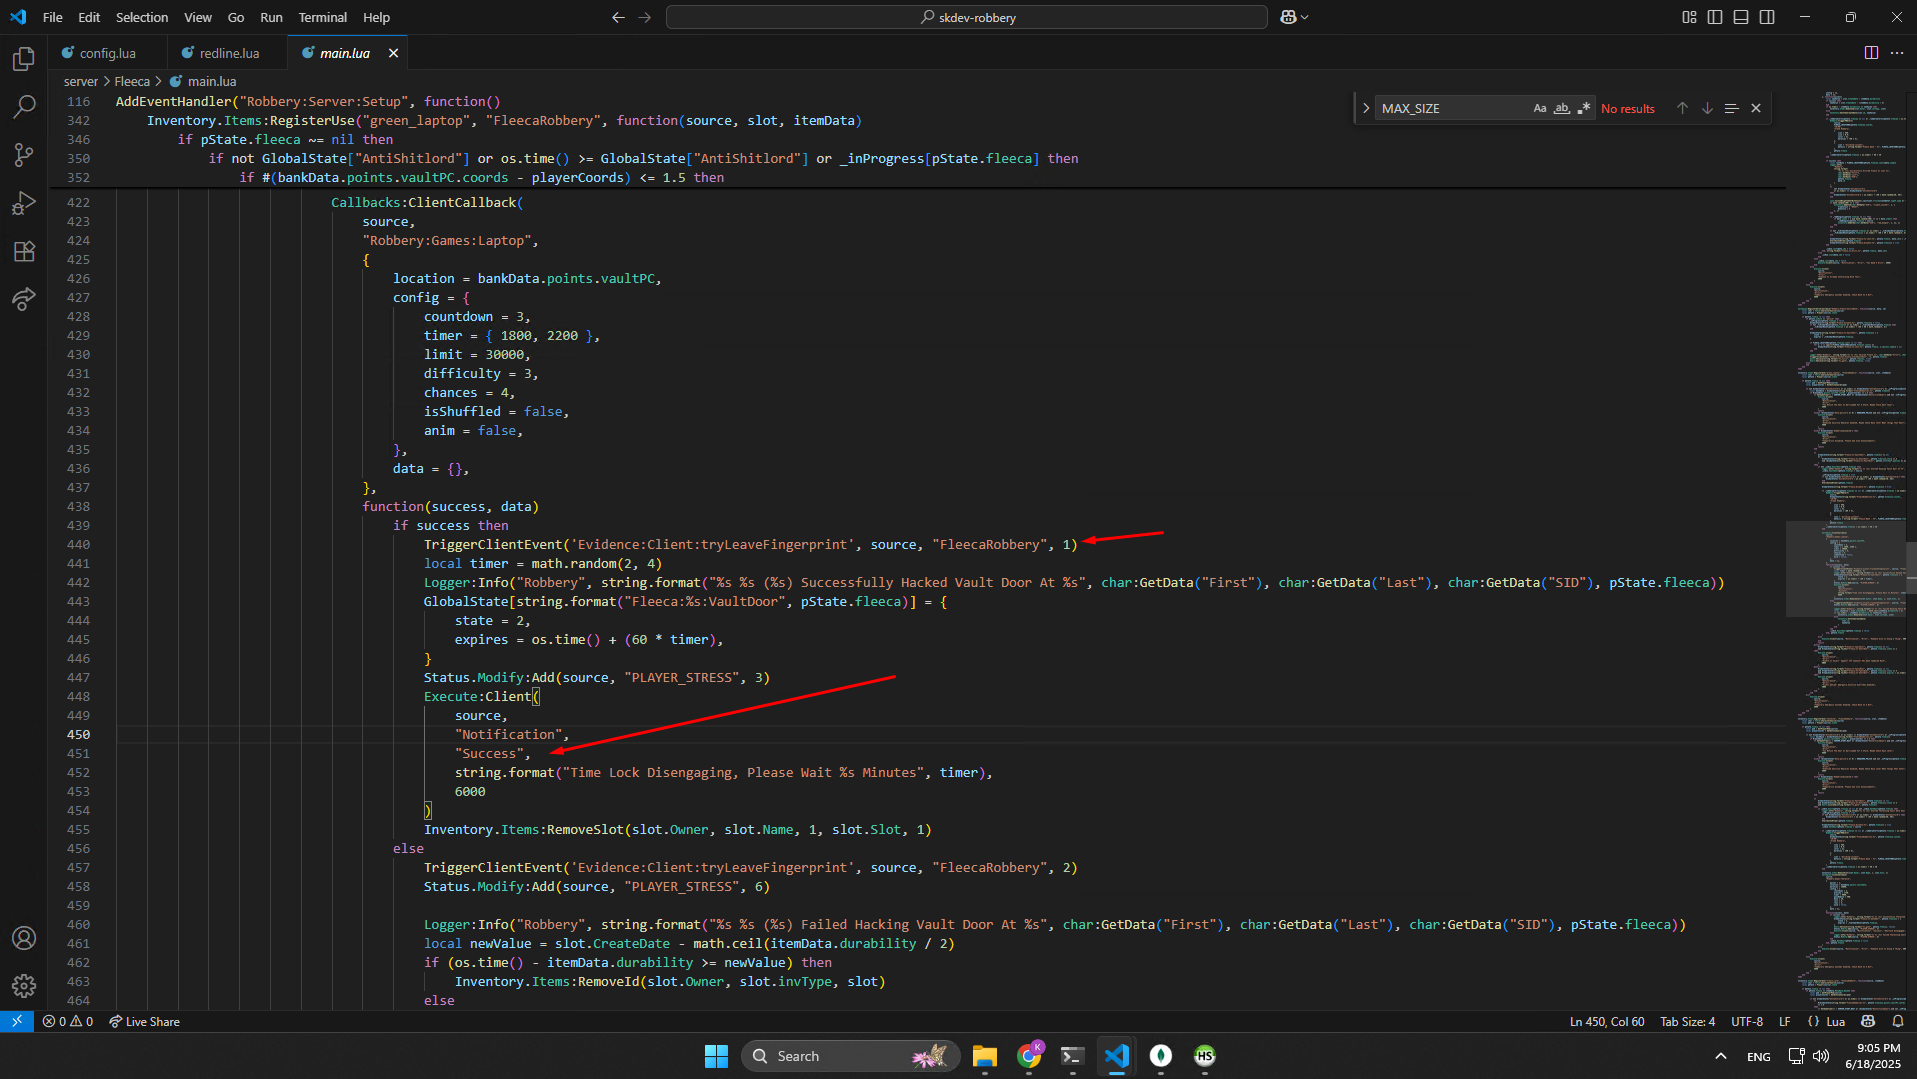The image size is (1917, 1079).
Task: Open remote window indicator in status bar
Action: coord(17,1021)
